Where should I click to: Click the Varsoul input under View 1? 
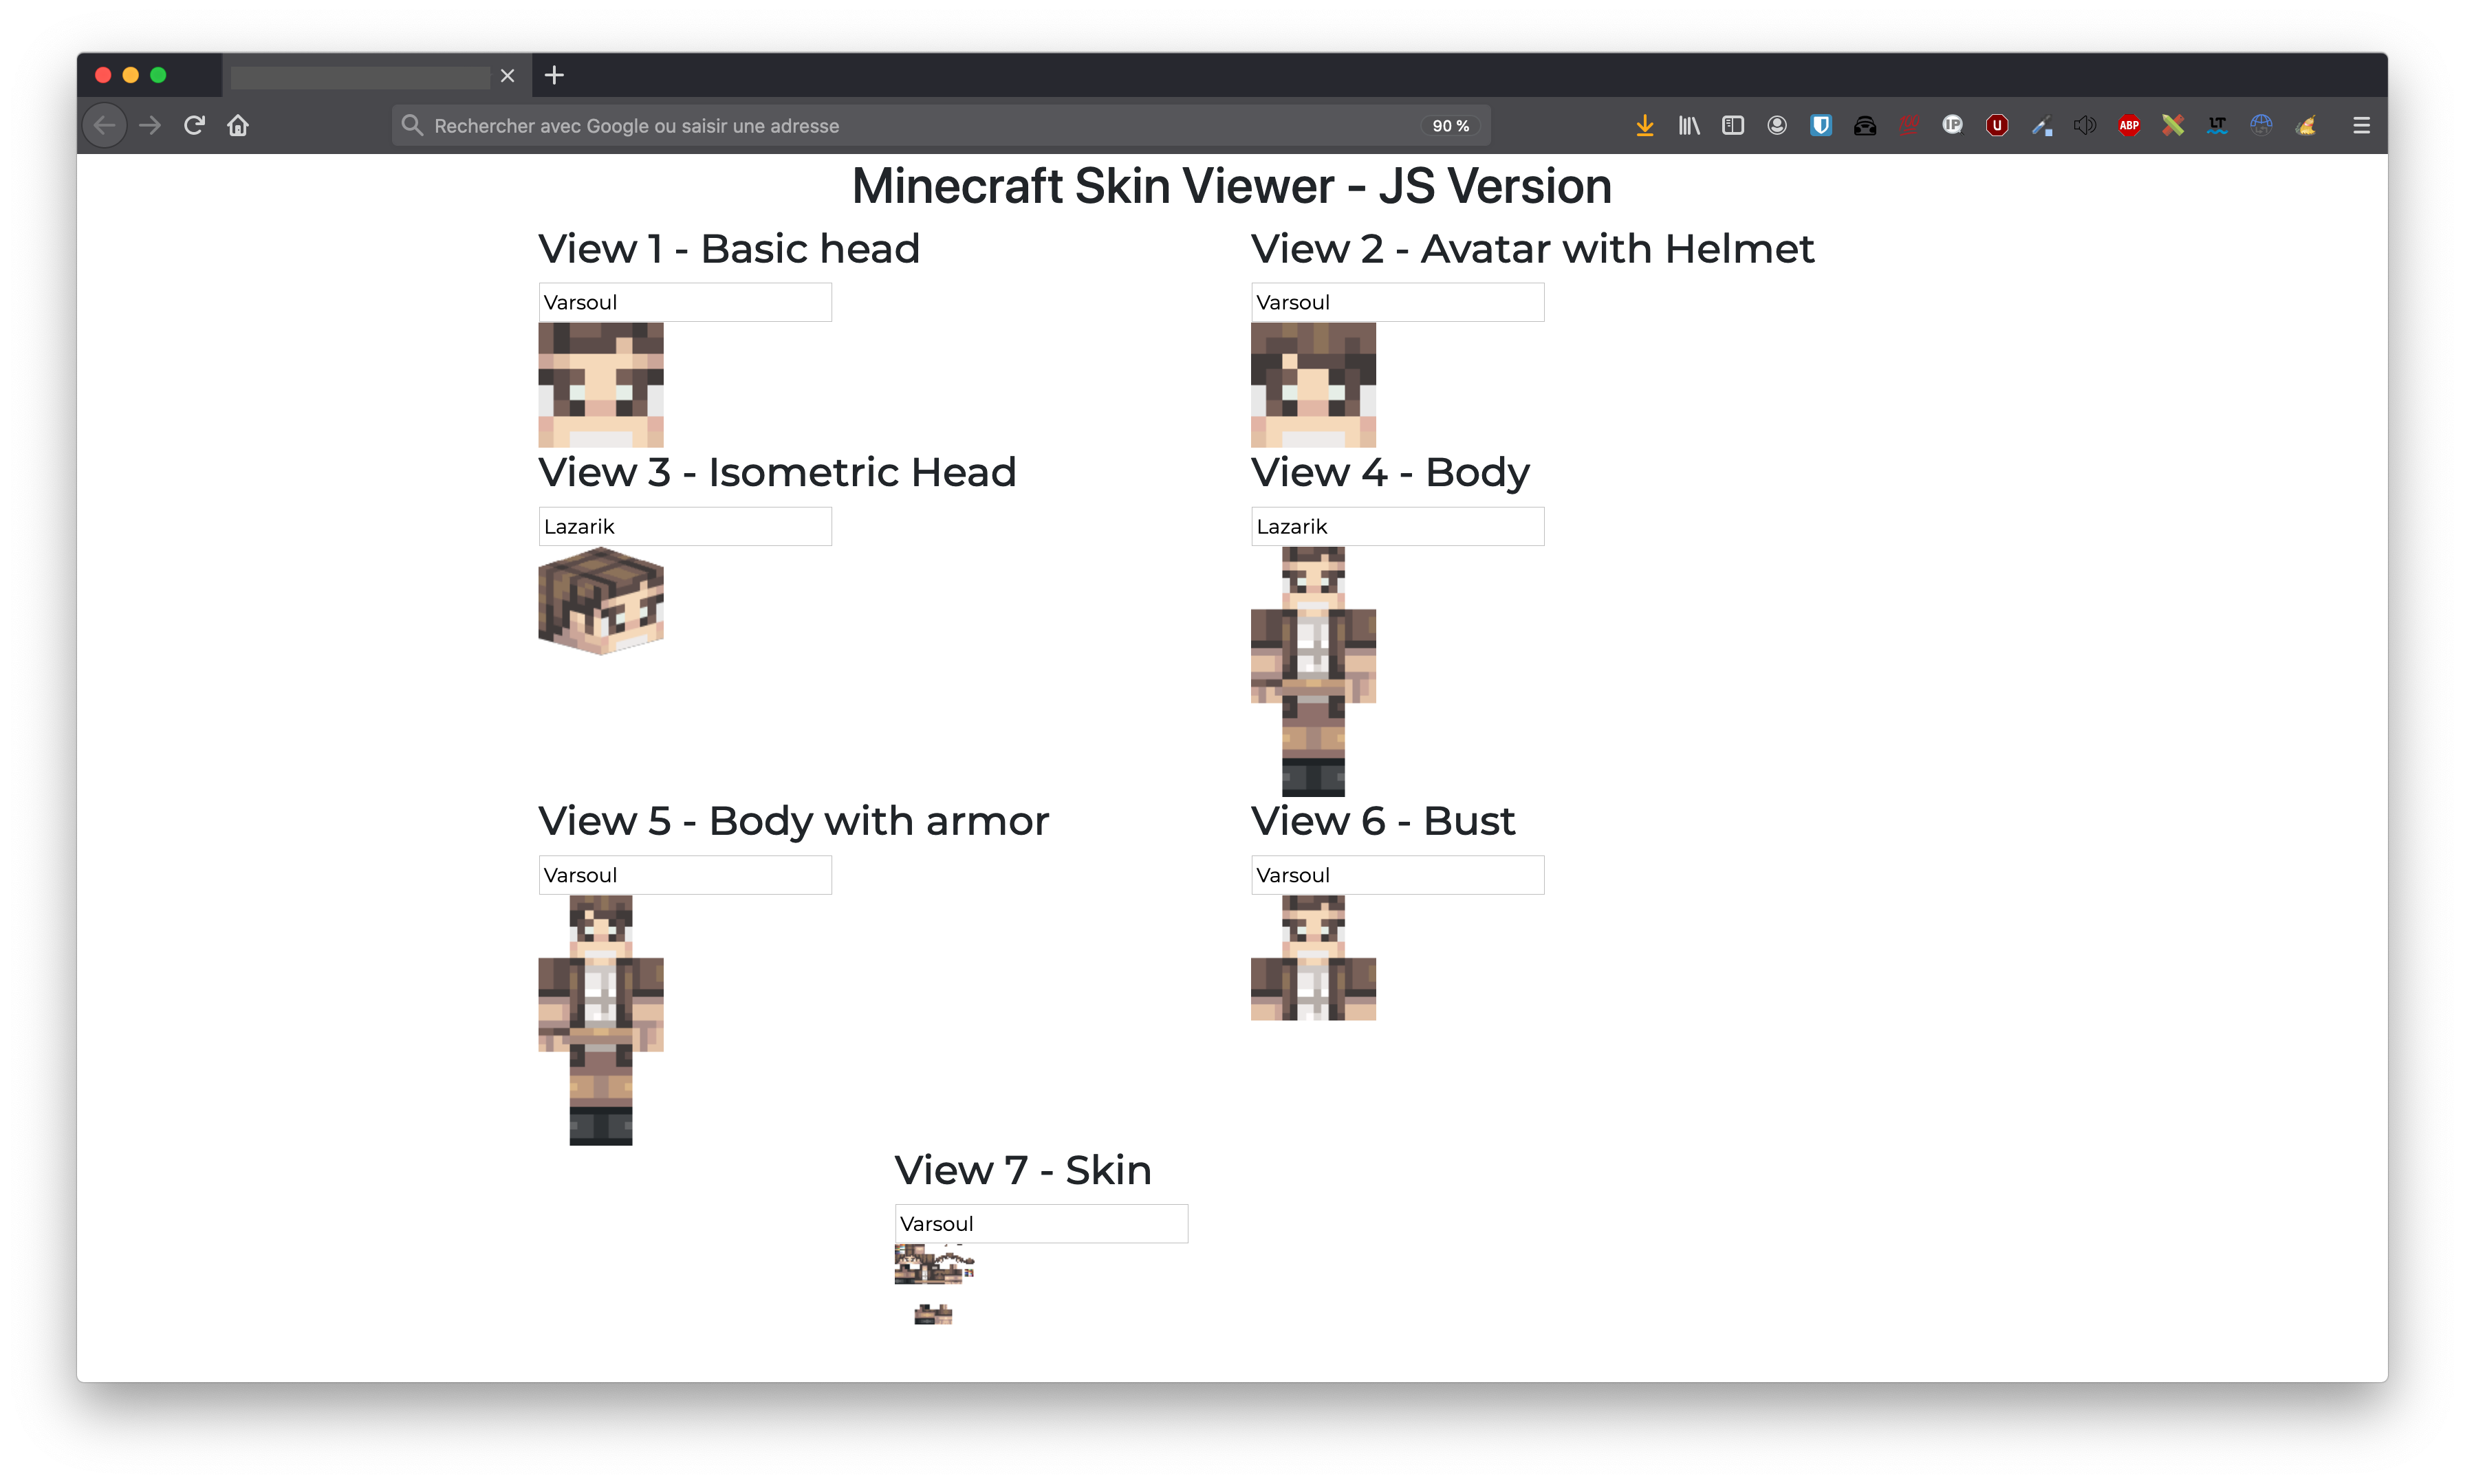point(684,301)
